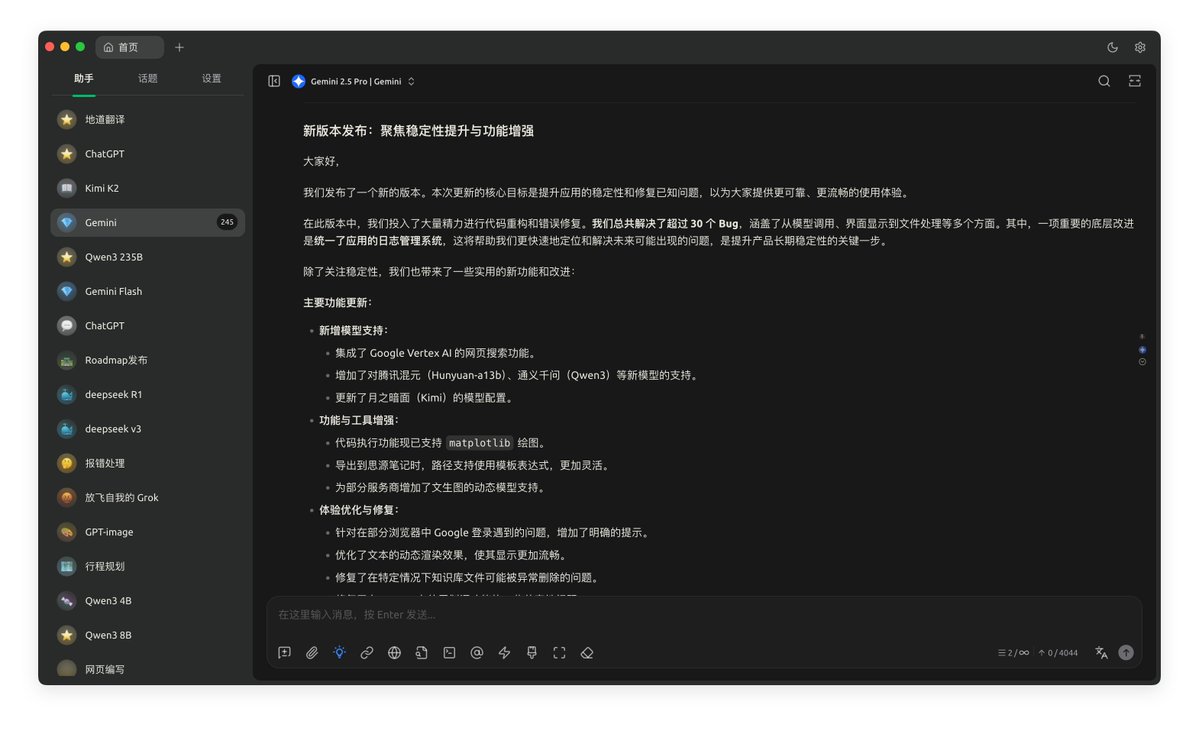The height and width of the screenshot is (731, 1199).
Task: Select the 地道翻译 assistant
Action: click(x=148, y=119)
